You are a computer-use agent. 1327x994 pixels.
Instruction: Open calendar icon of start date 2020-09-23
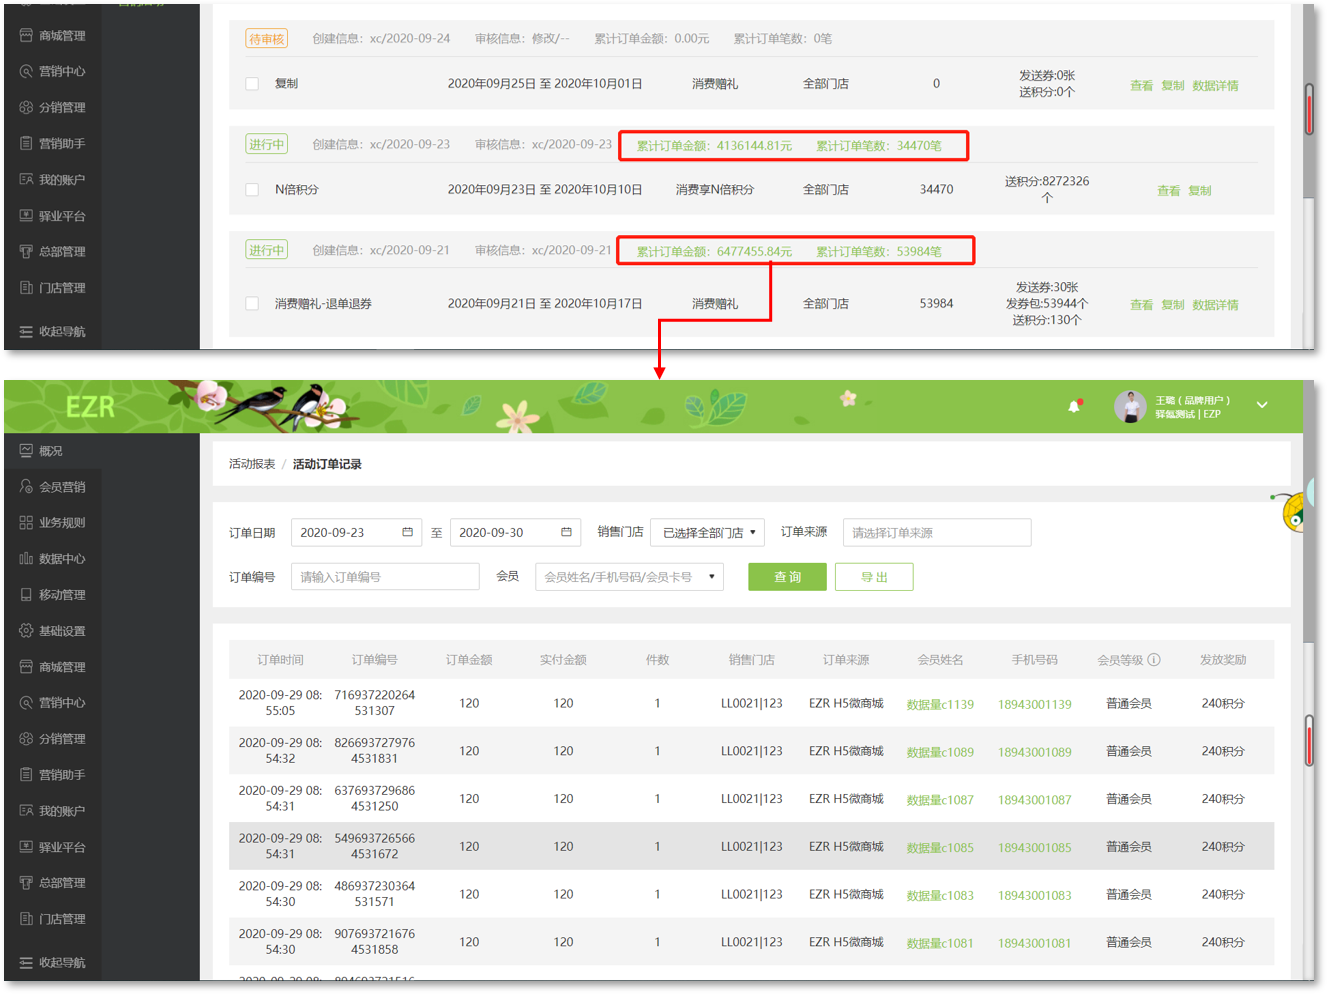tap(407, 532)
